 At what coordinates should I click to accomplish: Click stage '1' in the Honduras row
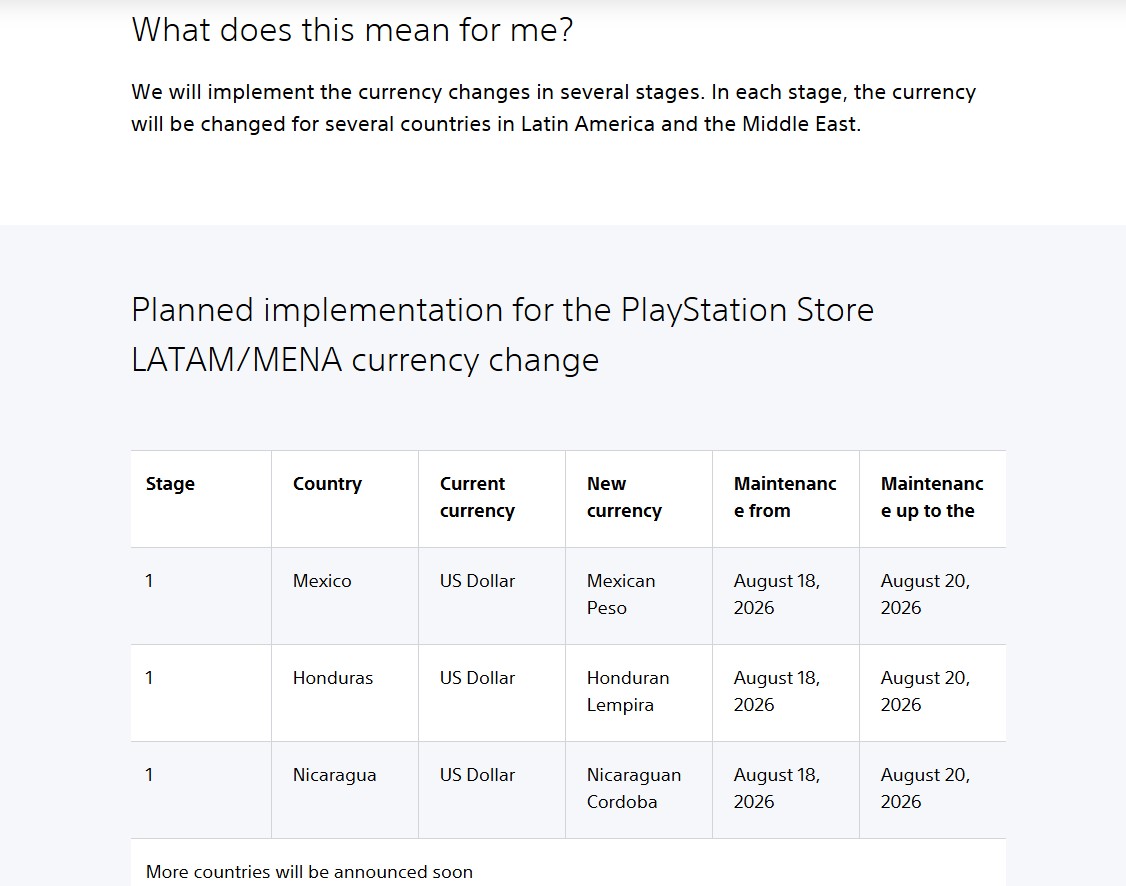click(x=149, y=678)
